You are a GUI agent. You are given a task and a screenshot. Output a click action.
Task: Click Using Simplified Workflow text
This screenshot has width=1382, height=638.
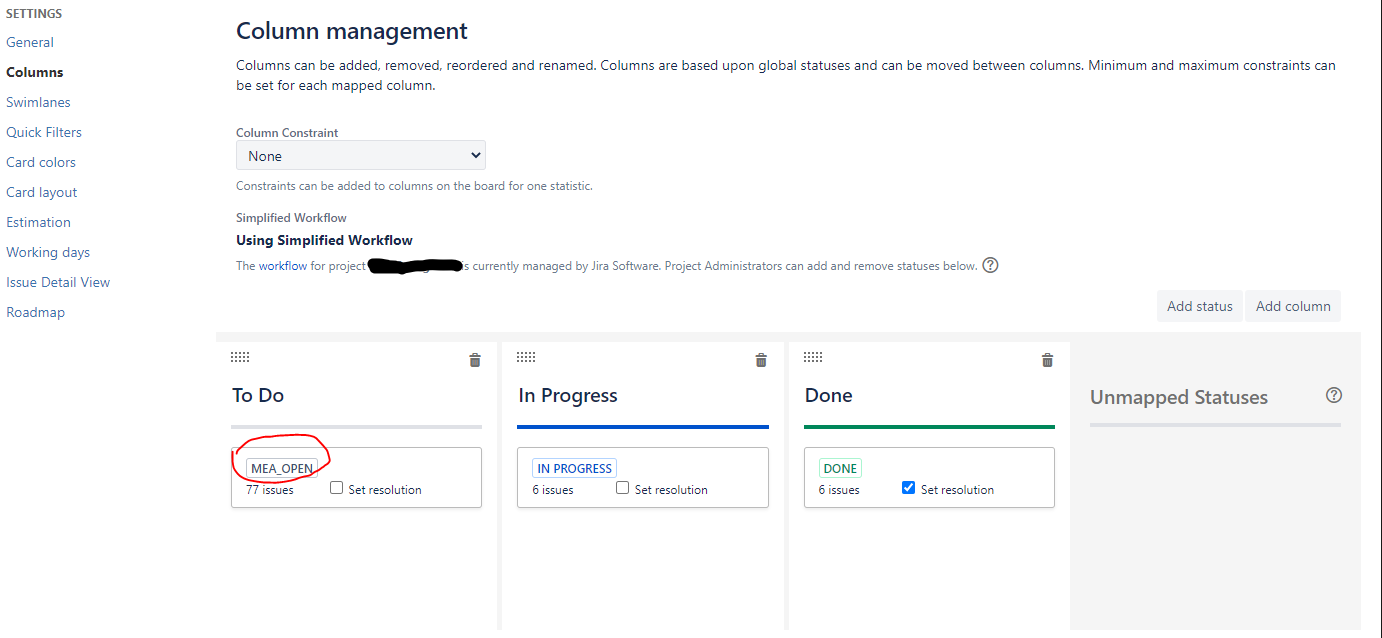pyautogui.click(x=324, y=240)
